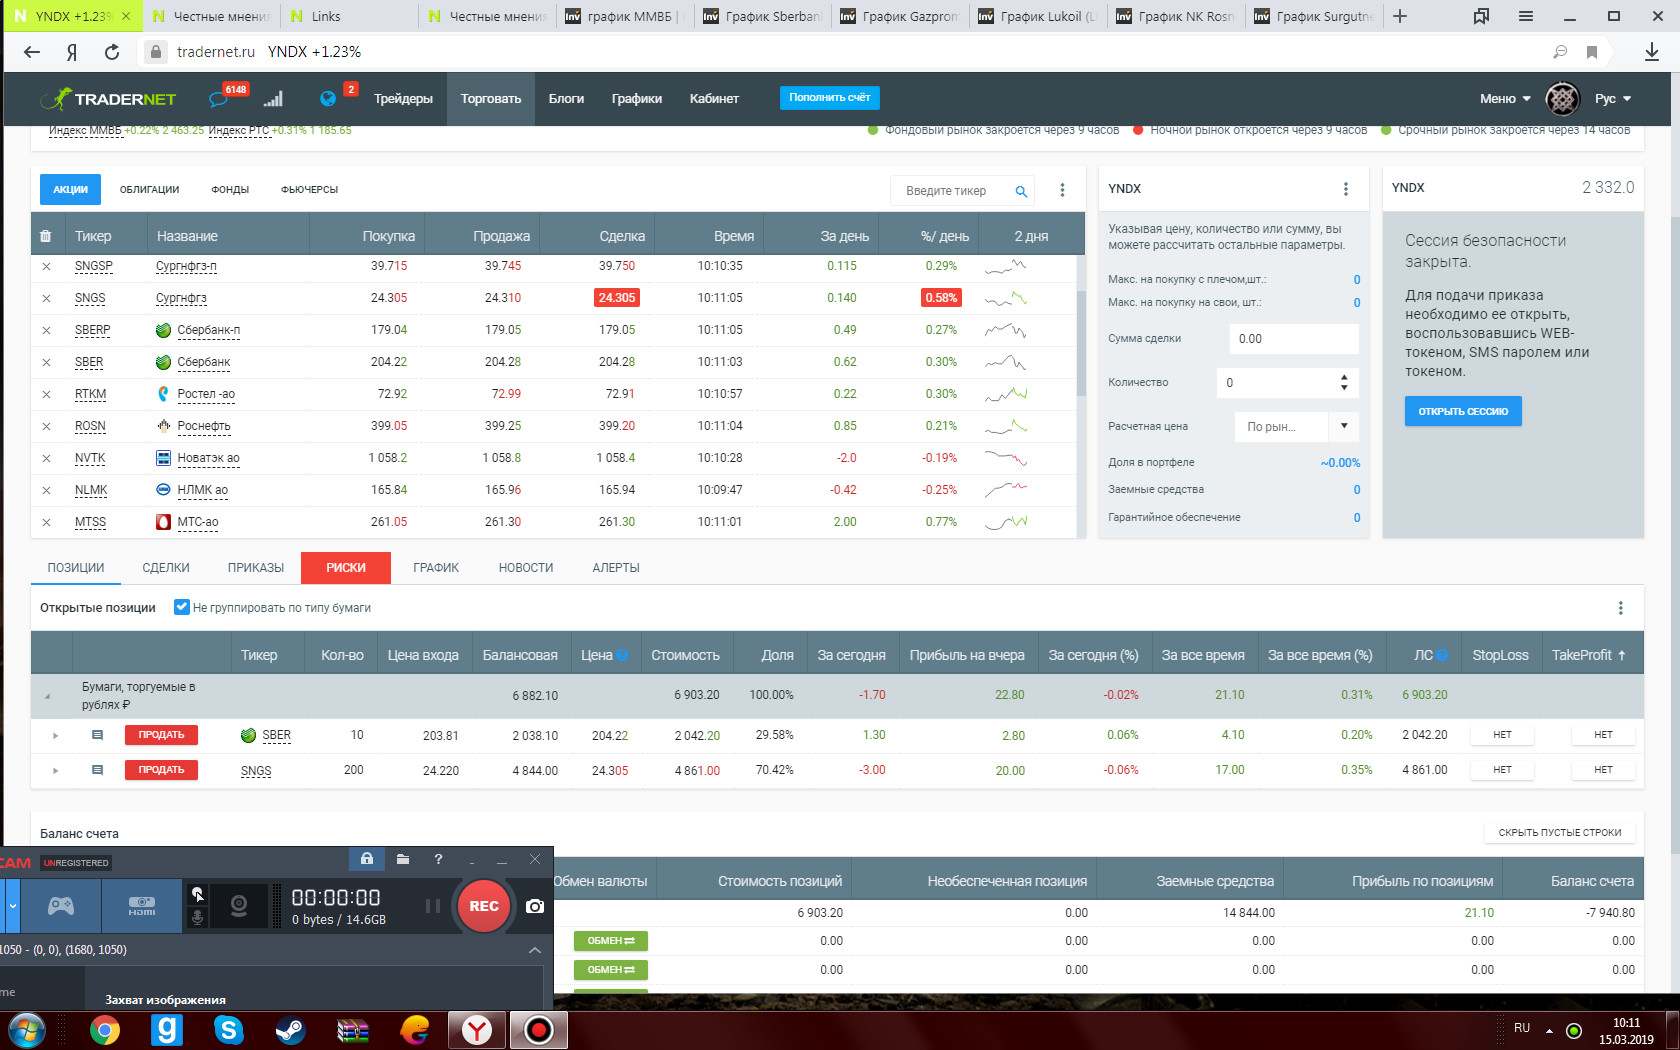The image size is (1680, 1050).
Task: Switch to the ФОНДЫ tab
Action: click(x=230, y=190)
